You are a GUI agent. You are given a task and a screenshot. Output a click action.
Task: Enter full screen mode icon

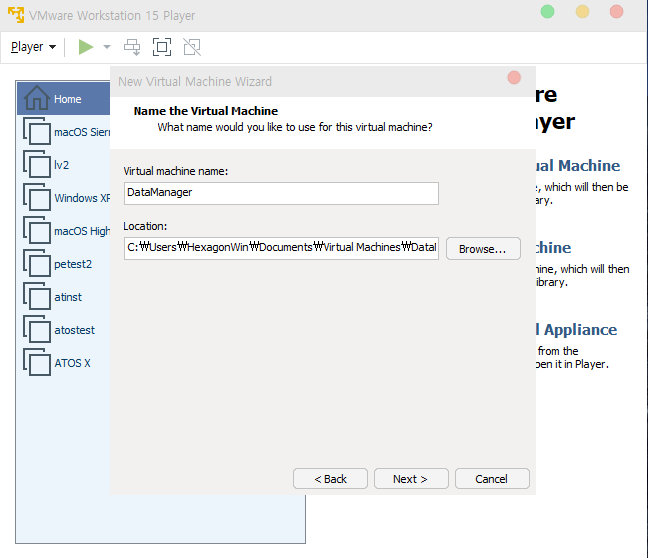(162, 47)
